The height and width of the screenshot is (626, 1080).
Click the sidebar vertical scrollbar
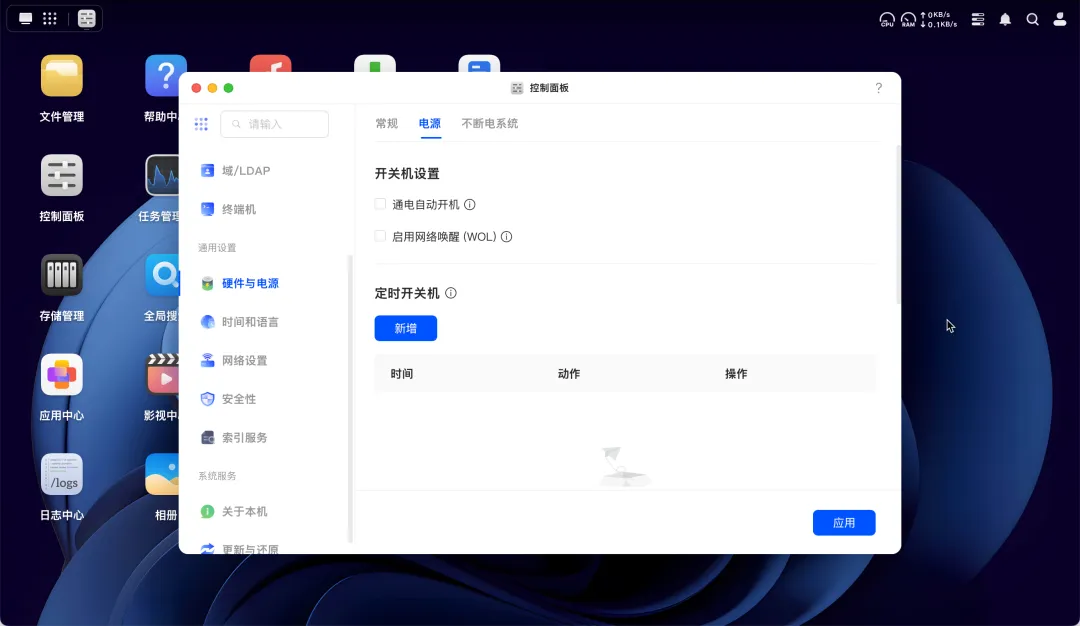(350, 399)
